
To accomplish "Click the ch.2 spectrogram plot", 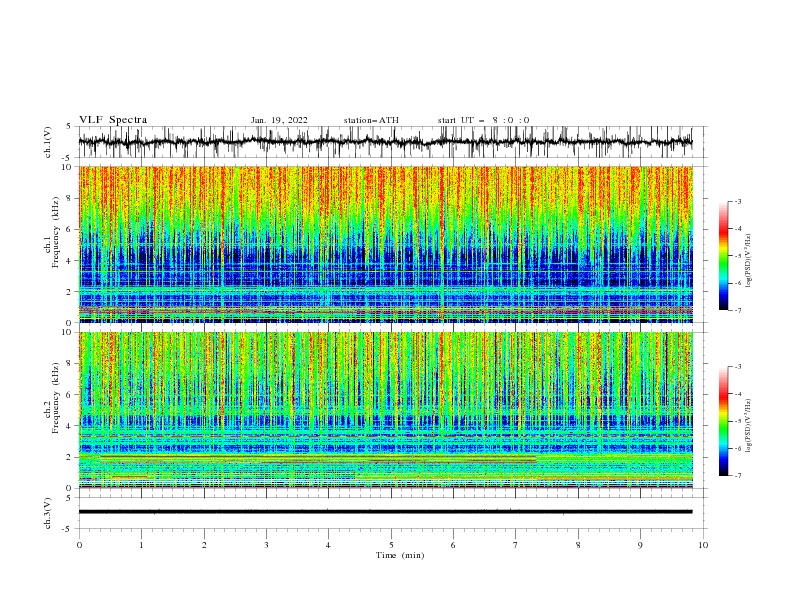I will click(385, 410).
